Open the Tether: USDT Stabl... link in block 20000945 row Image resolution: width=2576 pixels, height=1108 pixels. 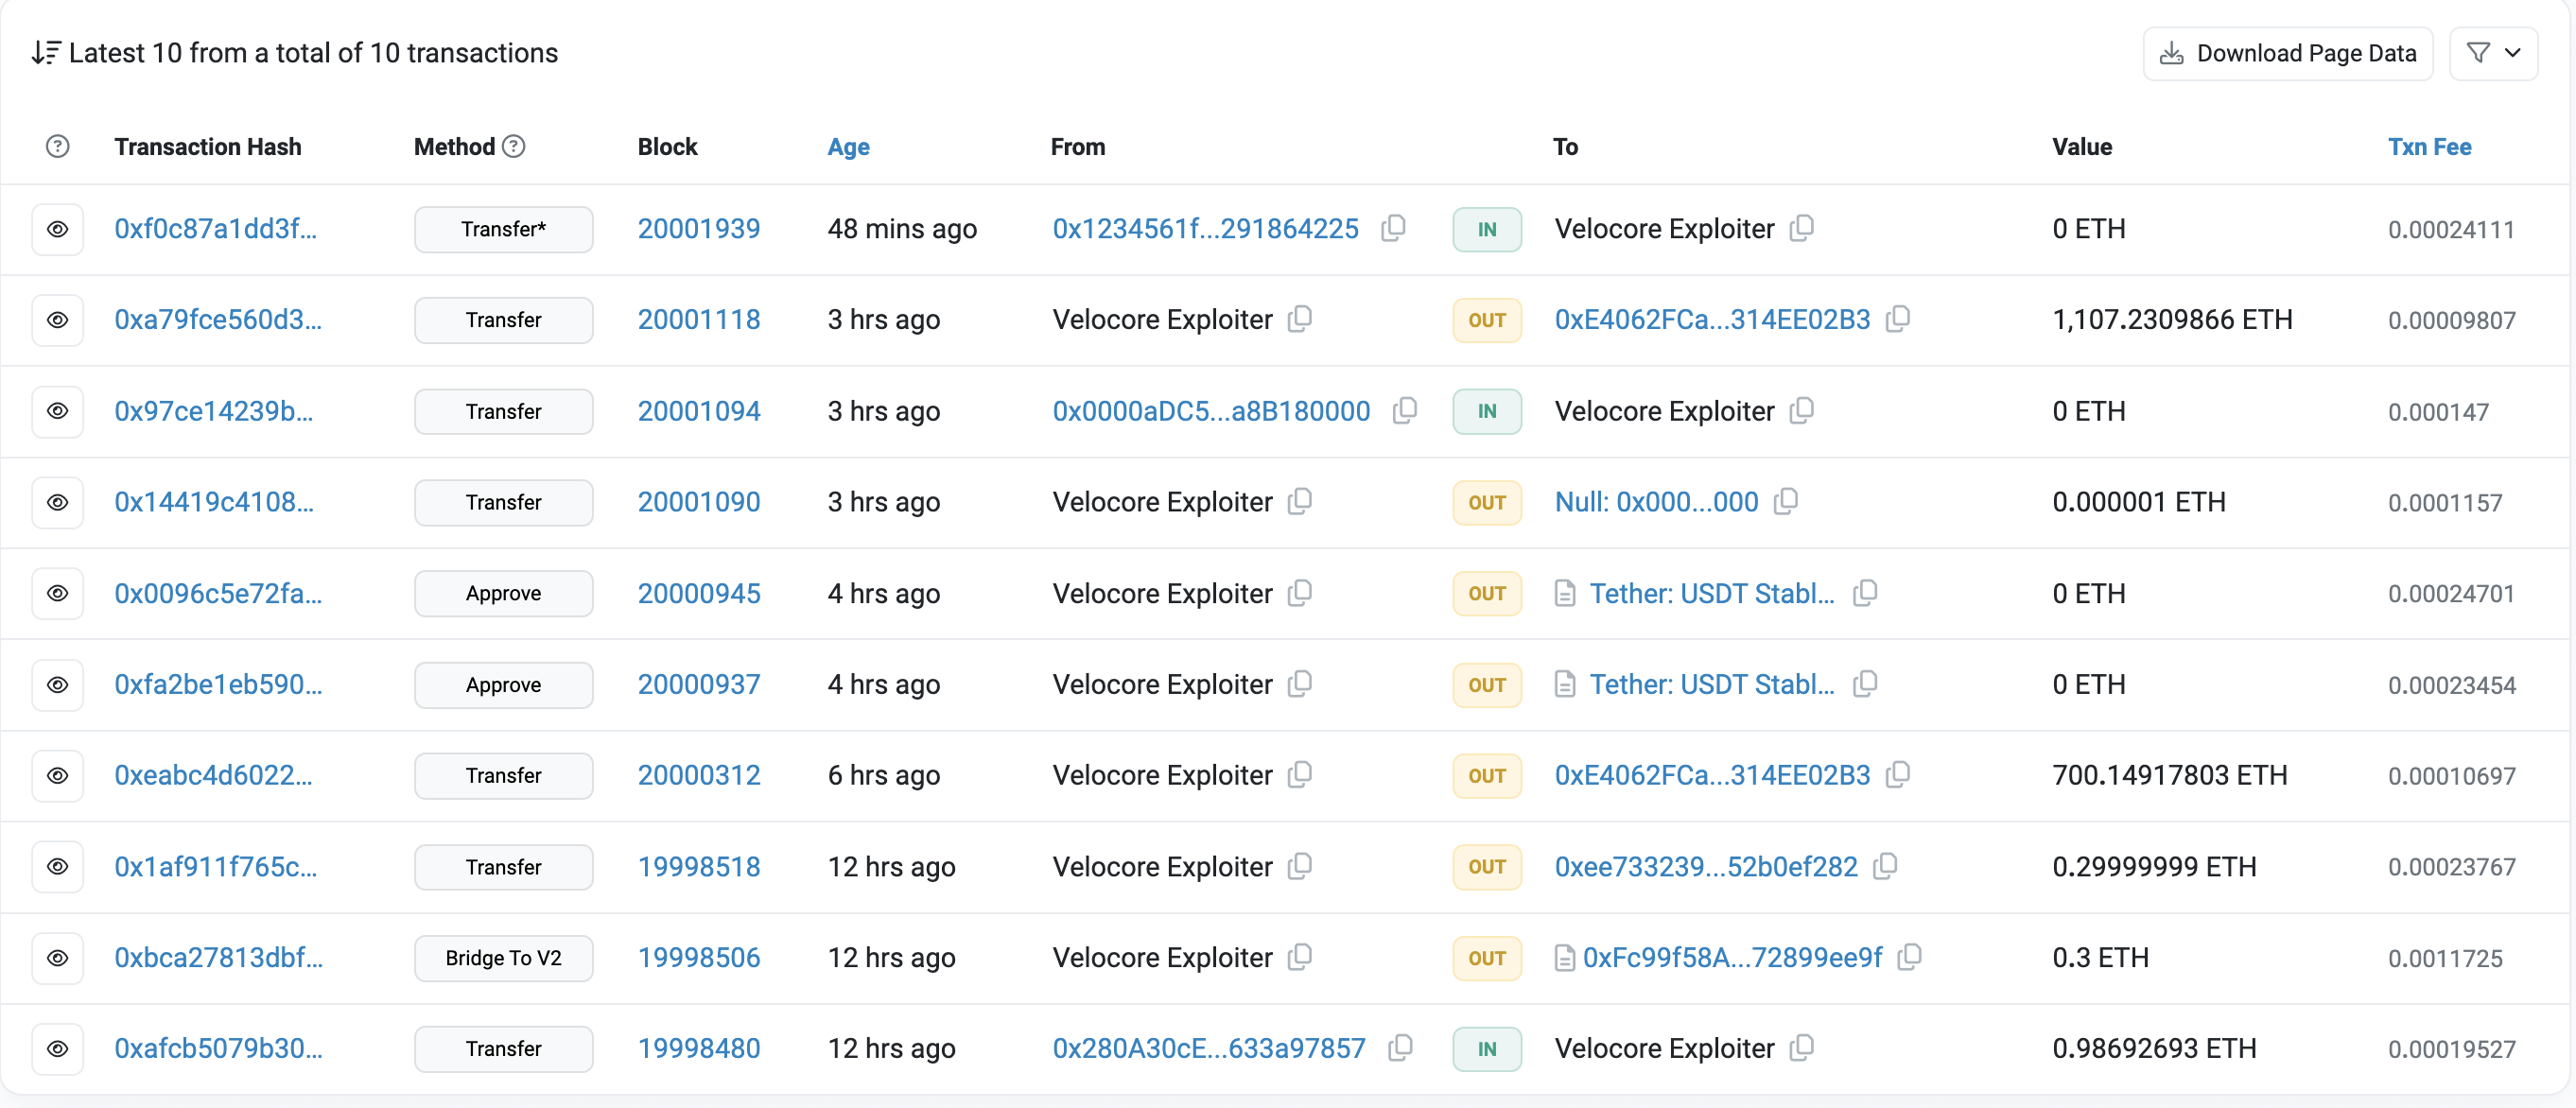pos(1711,593)
